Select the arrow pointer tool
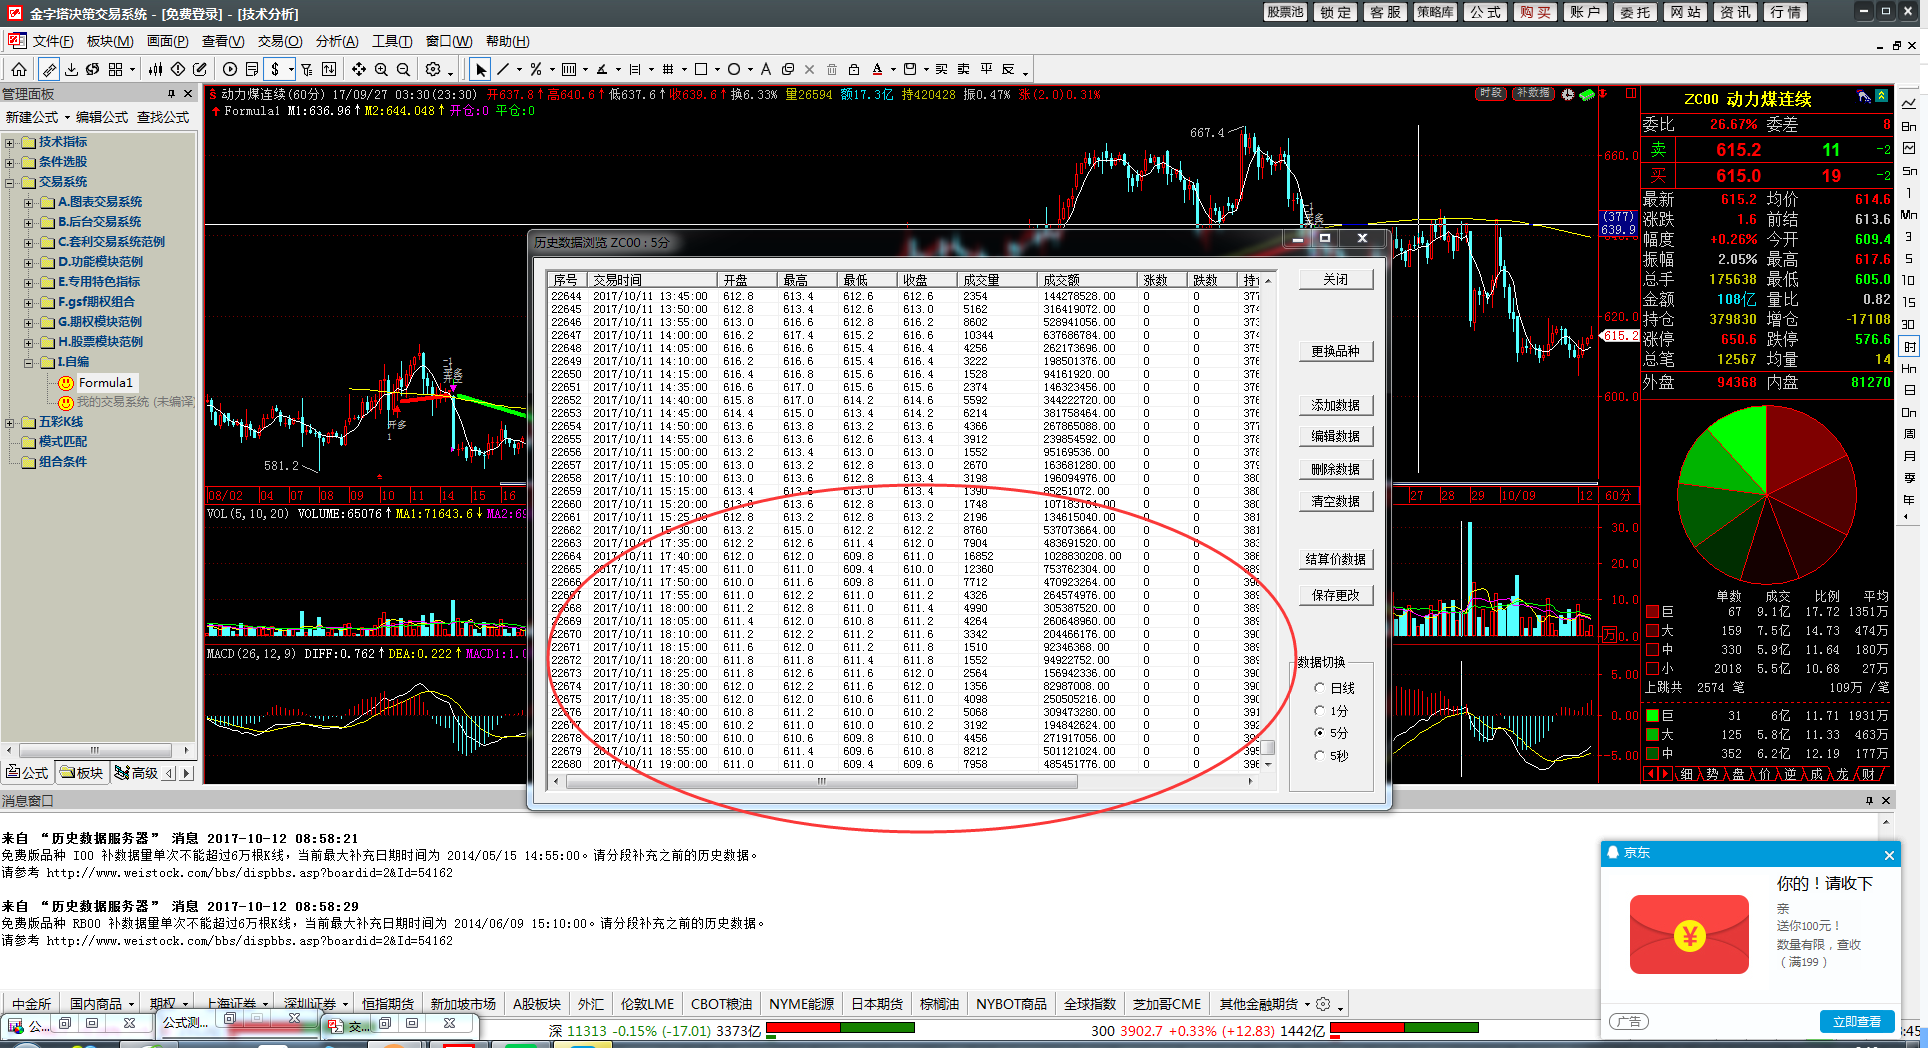The image size is (1928, 1048). (481, 69)
